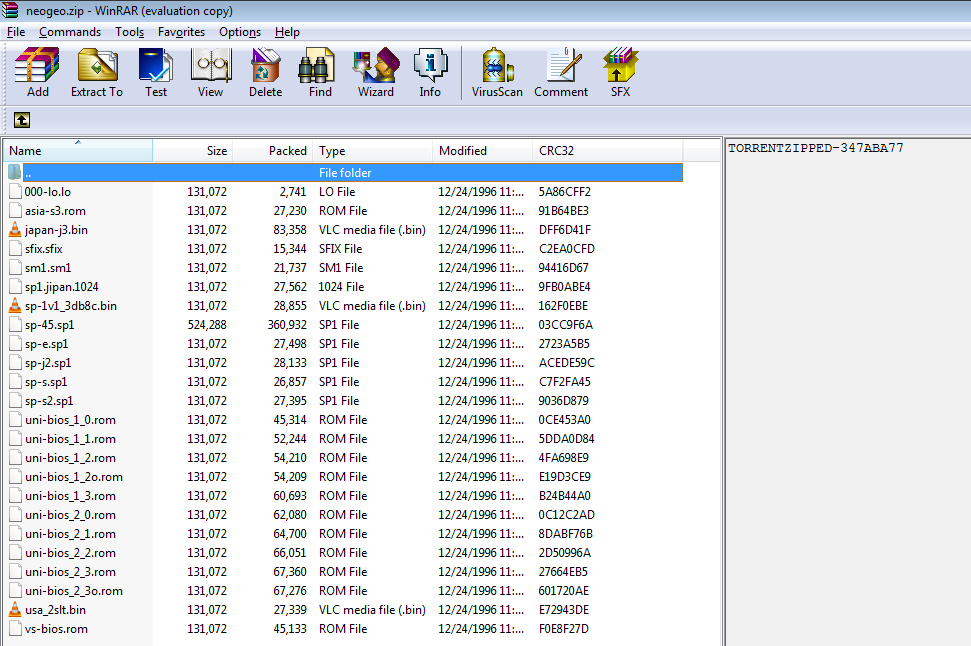Select the sp-e.sp1 file name
The height and width of the screenshot is (646, 971).
46,344
